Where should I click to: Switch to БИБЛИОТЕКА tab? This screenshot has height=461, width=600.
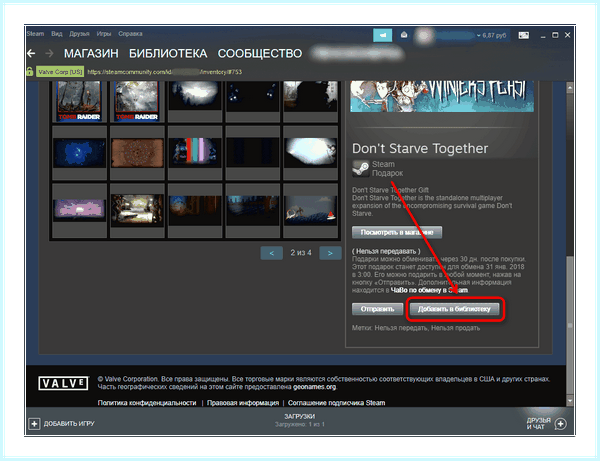[x=168, y=53]
